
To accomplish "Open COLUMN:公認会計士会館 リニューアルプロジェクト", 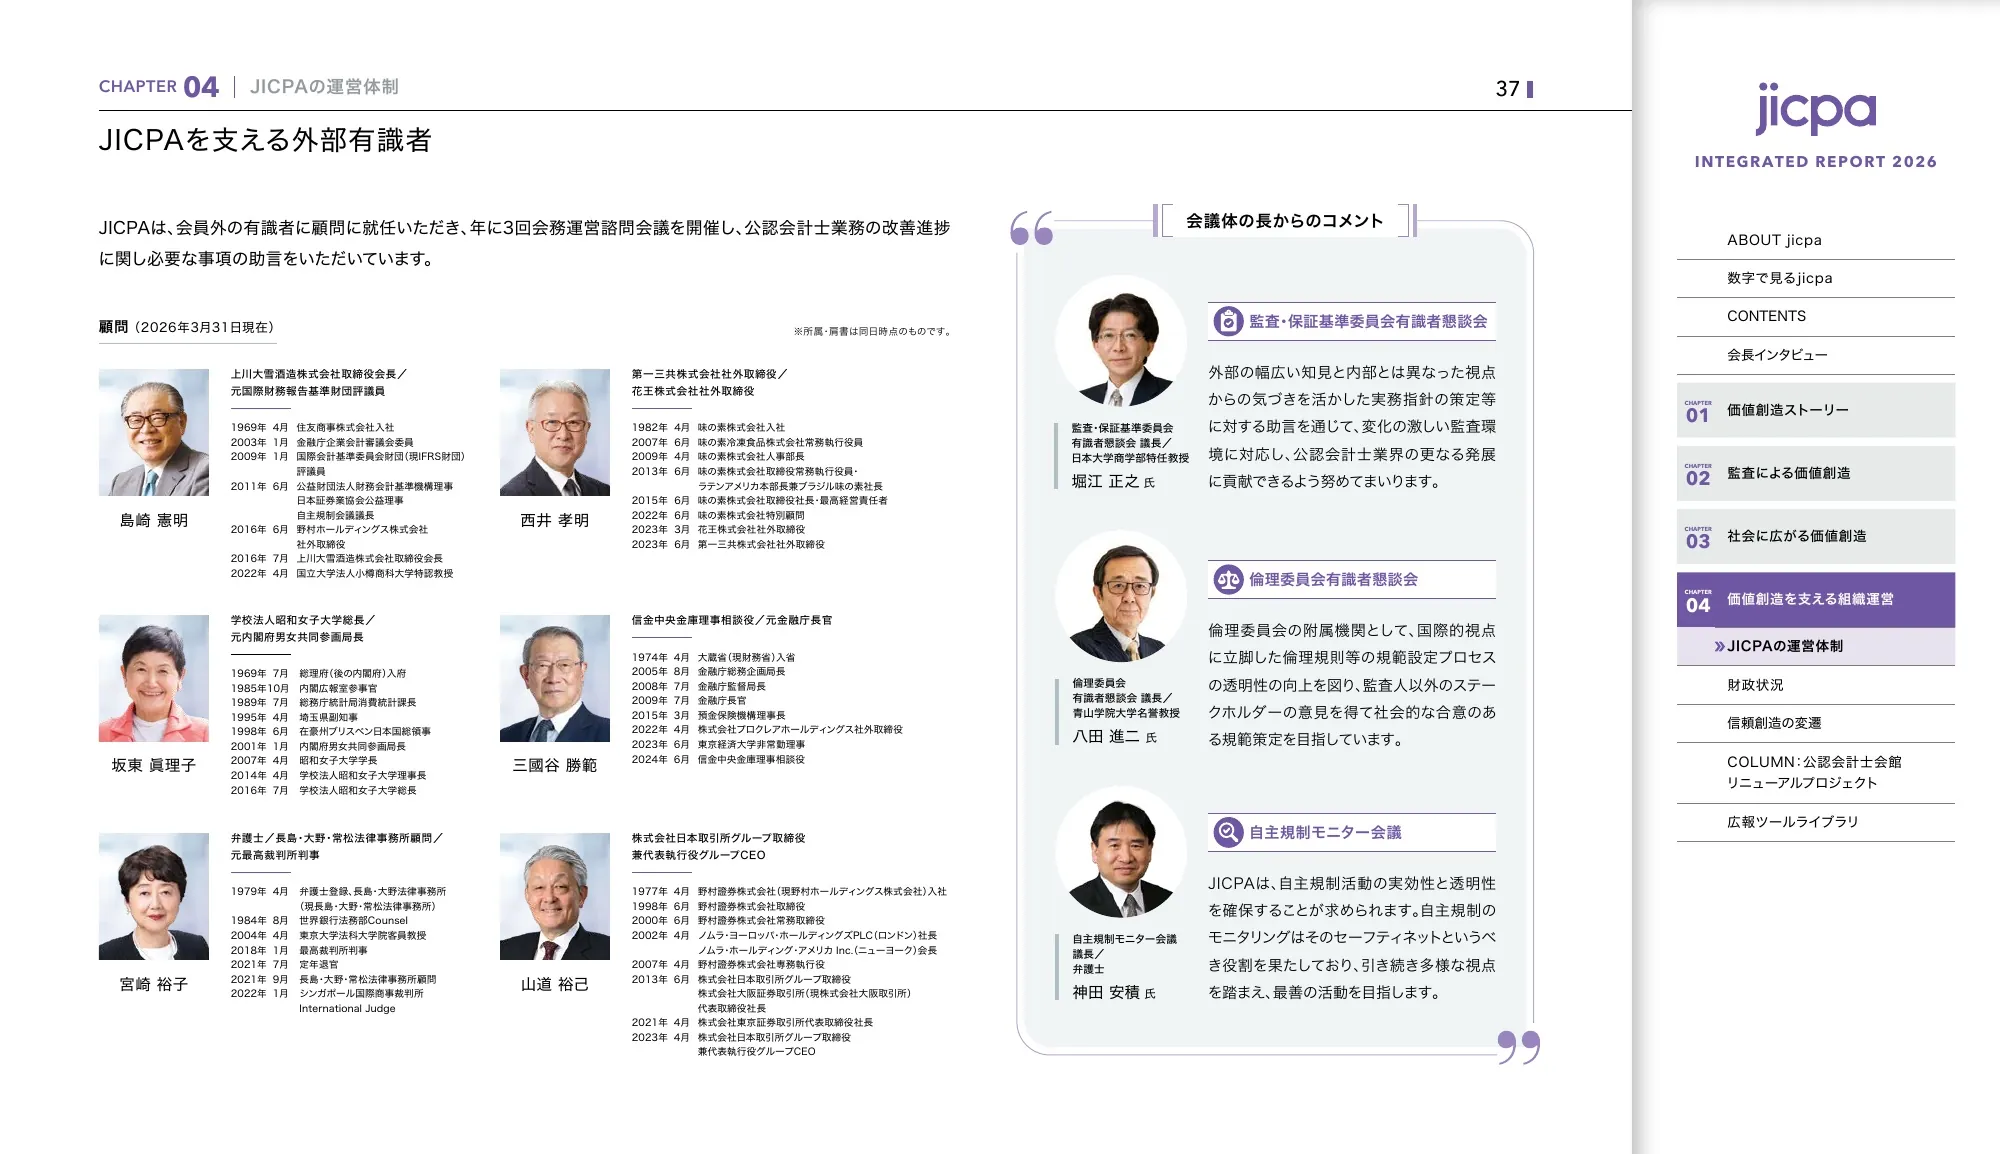I will click(x=1815, y=772).
